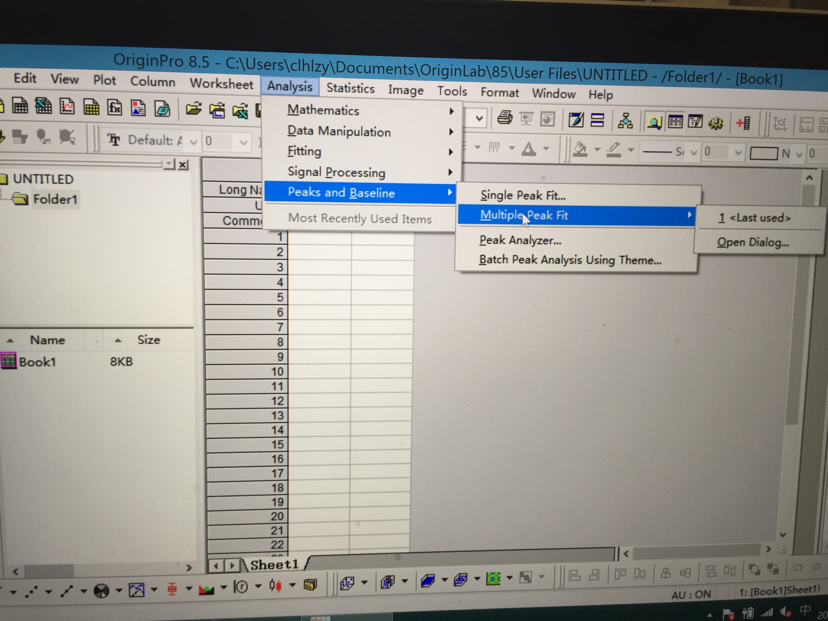Click the Open project folder icon
Screen dimensions: 828x621
point(193,109)
